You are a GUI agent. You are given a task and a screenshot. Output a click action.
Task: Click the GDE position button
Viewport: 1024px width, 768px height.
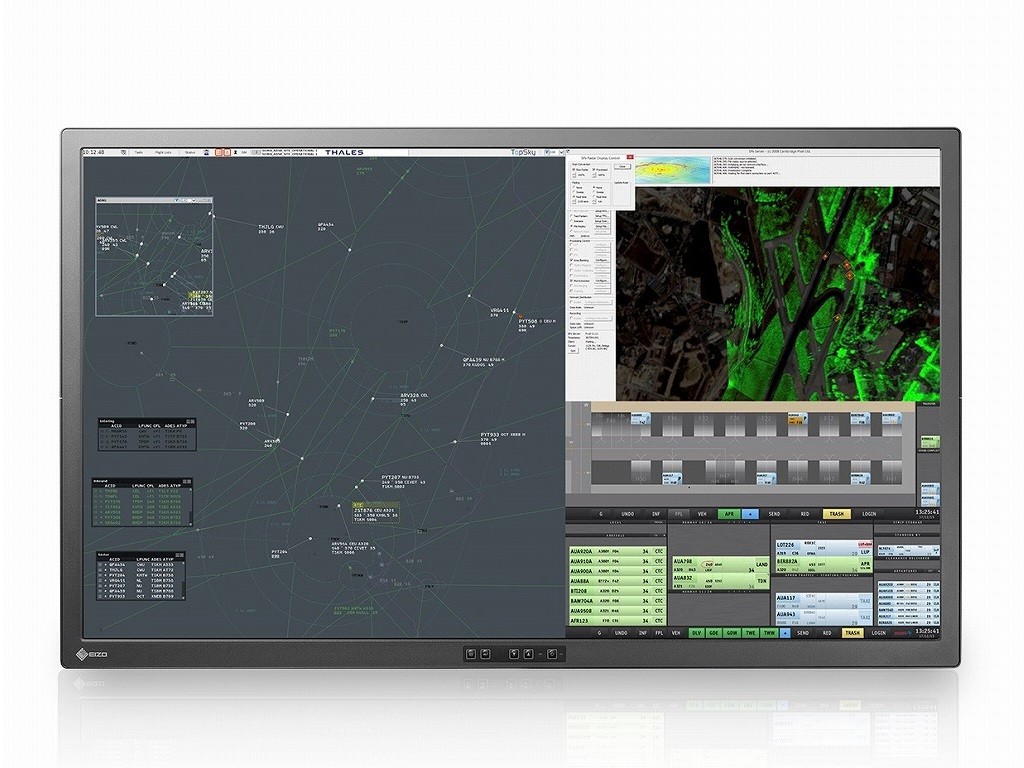pyautogui.click(x=714, y=633)
